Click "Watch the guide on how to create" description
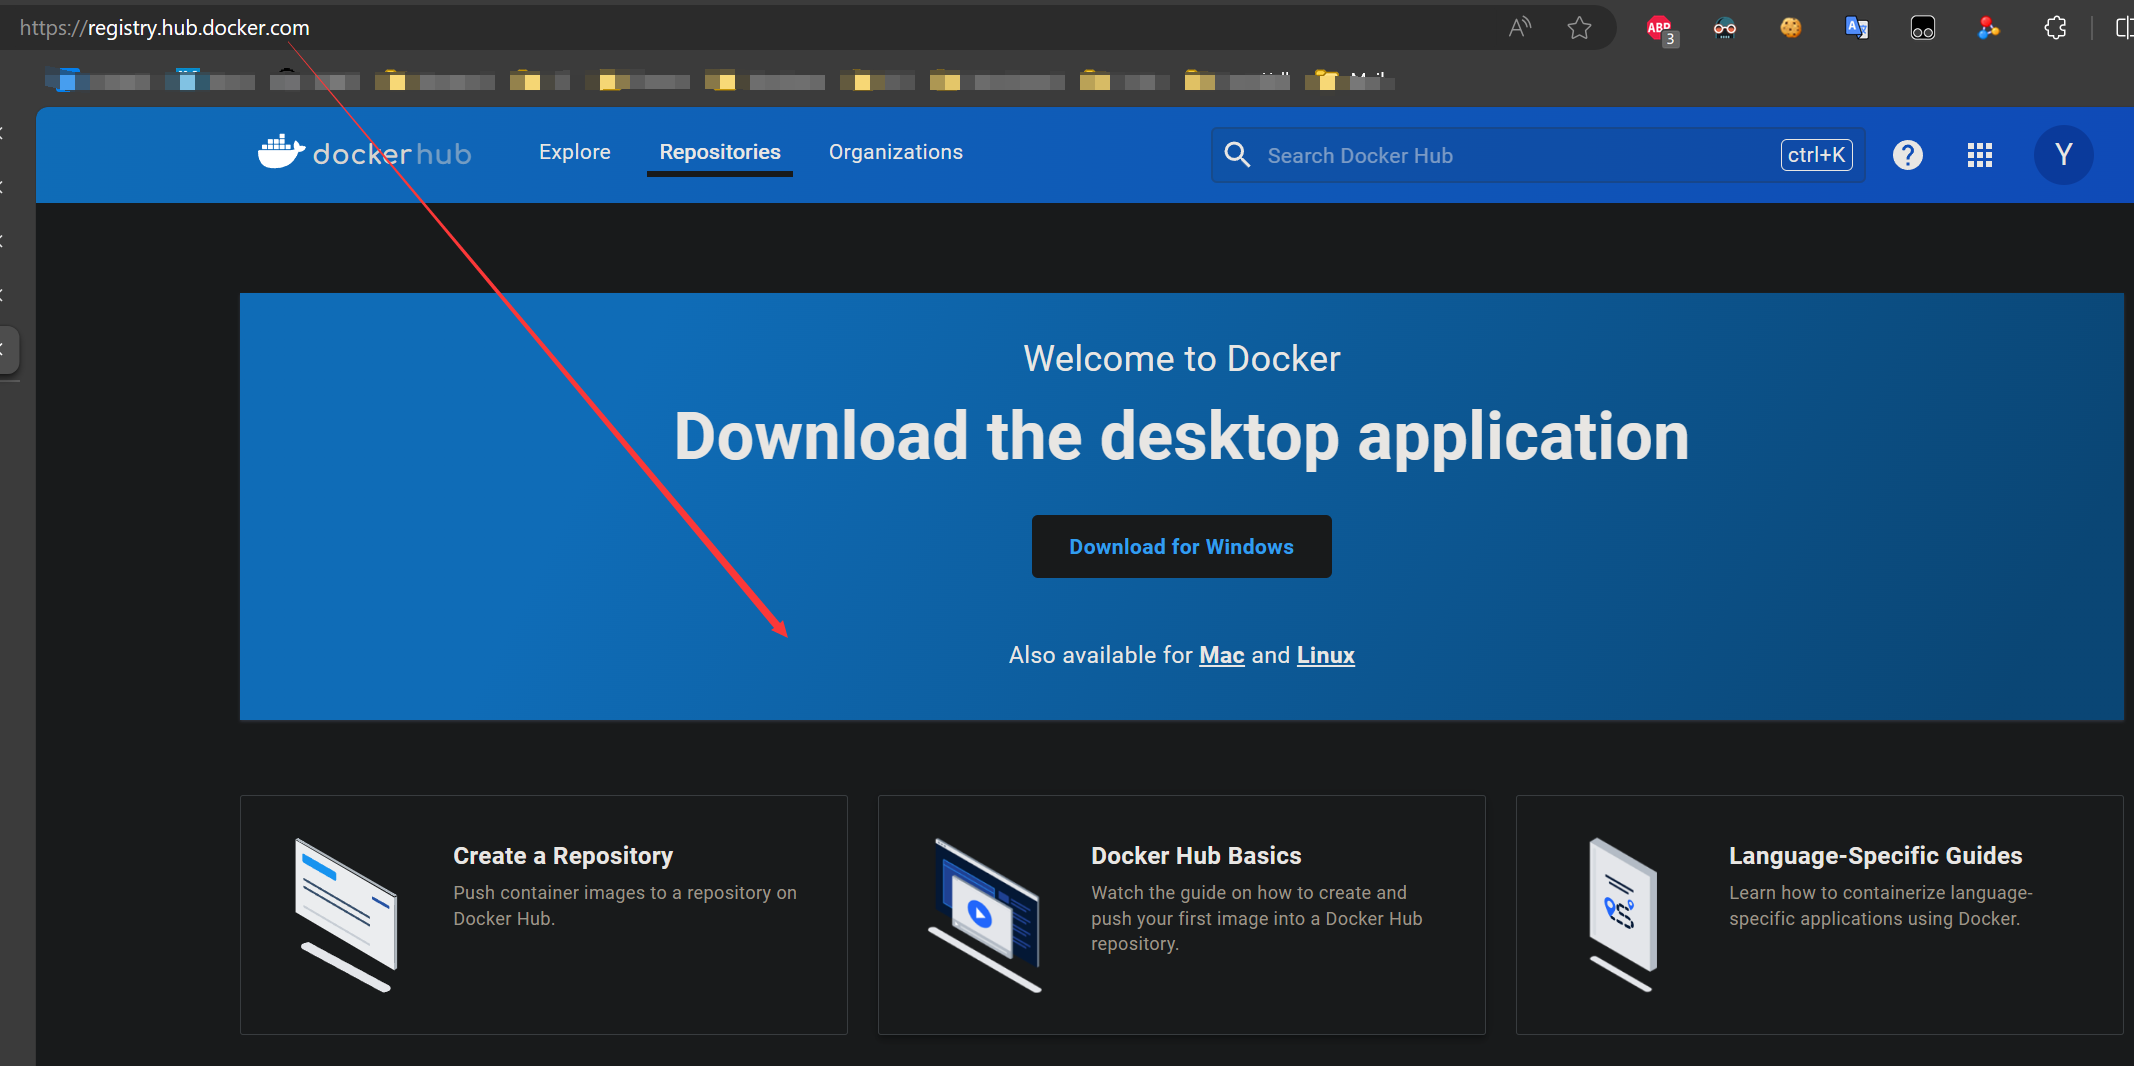 pyautogui.click(x=1256, y=918)
